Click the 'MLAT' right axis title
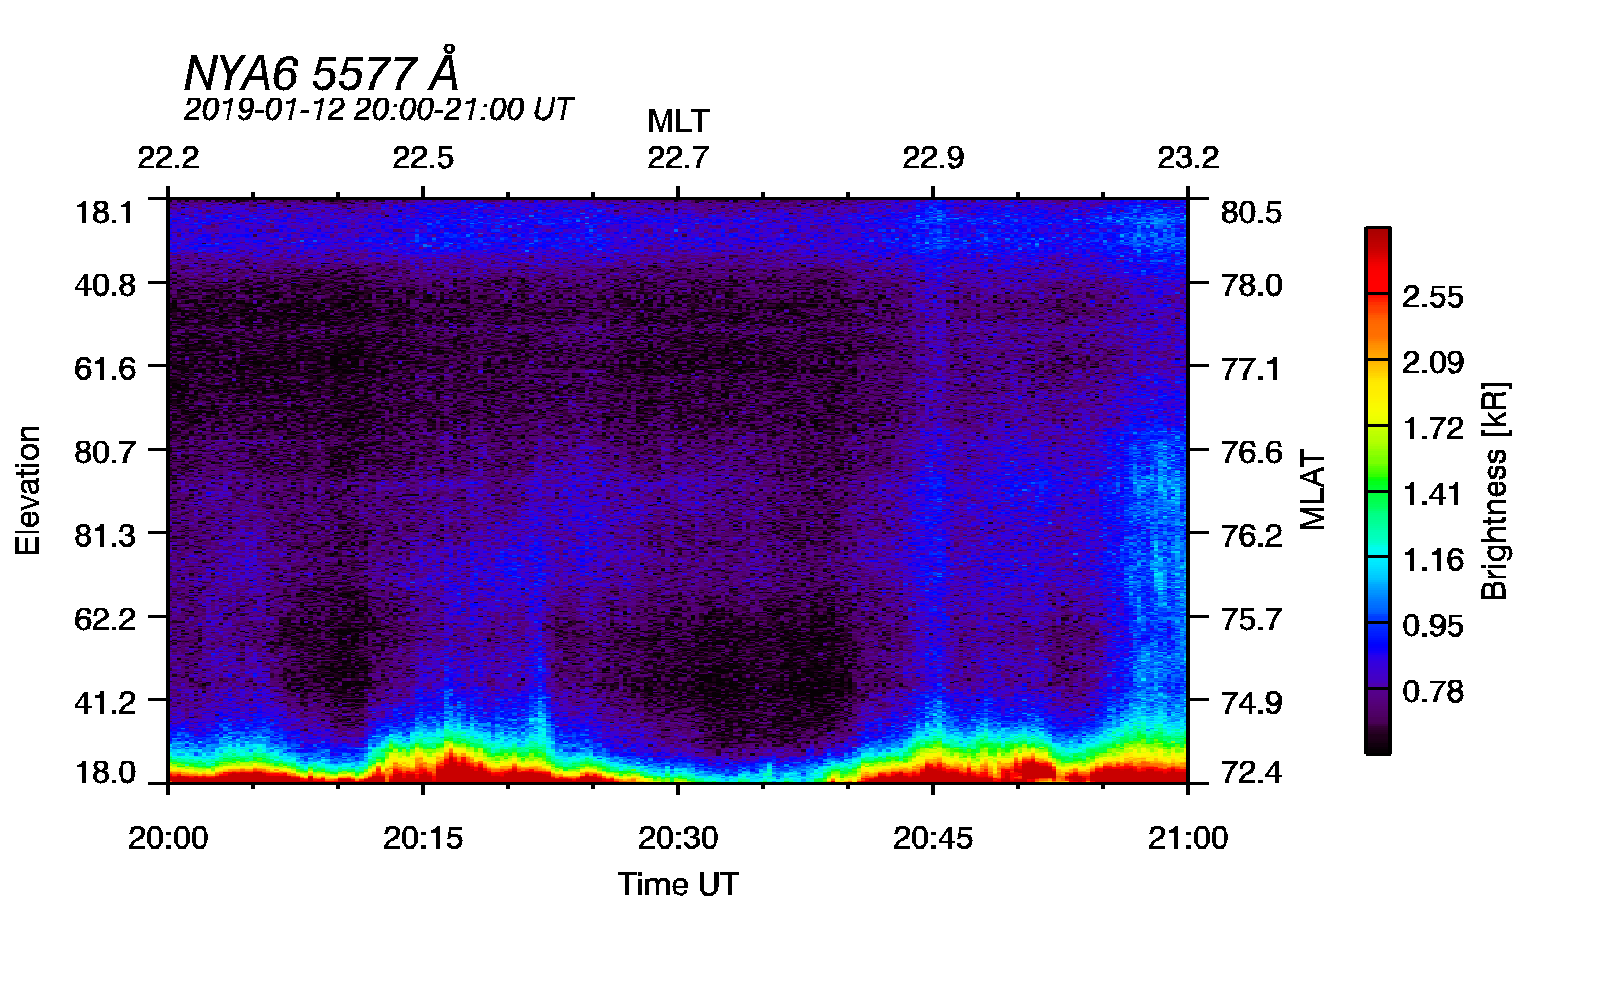Viewport: 1600px width, 1000px height. pyautogui.click(x=1313, y=490)
